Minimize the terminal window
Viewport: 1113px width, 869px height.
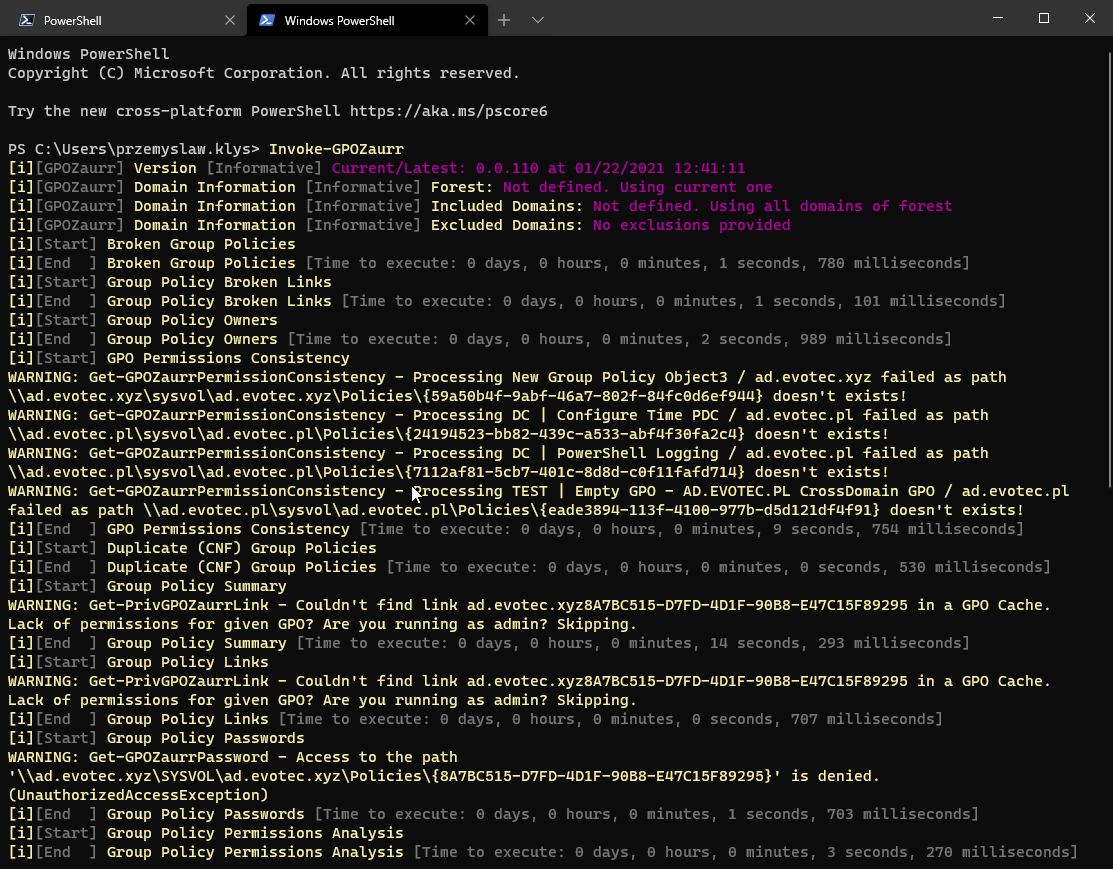point(997,18)
